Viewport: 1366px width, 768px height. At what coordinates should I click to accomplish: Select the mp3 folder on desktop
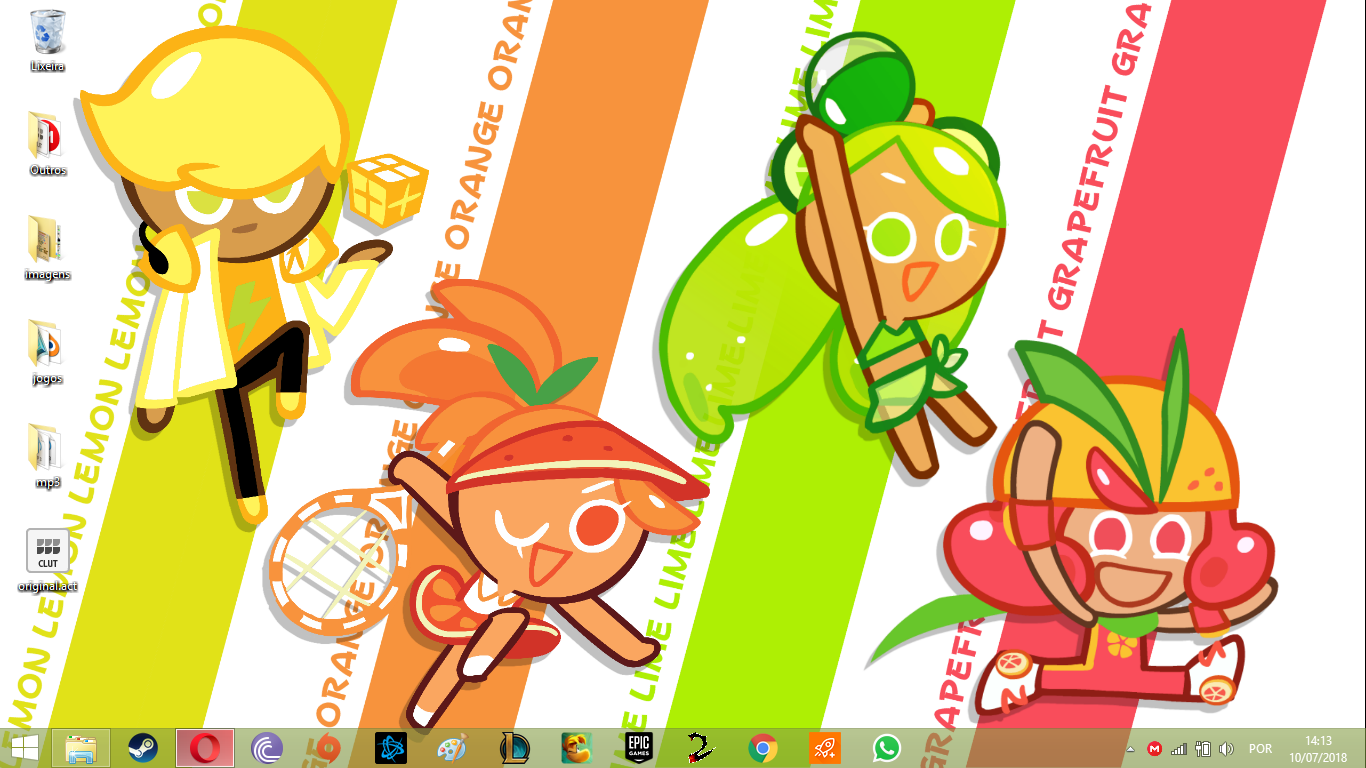(x=47, y=456)
